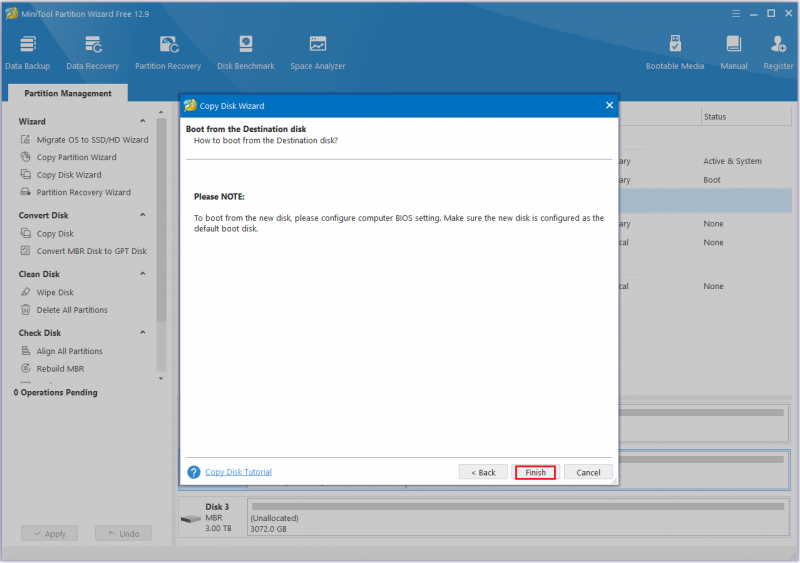Collapse the Clean Disk section
This screenshot has width=800, height=563.
click(142, 274)
